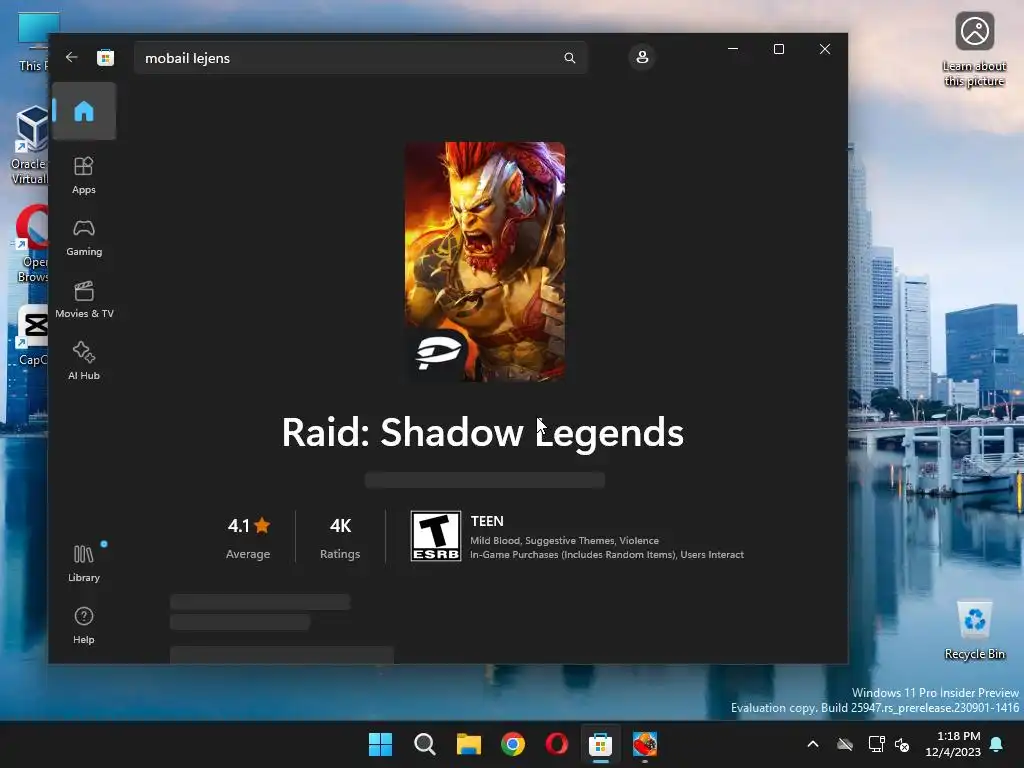Launch Opera browser from the taskbar

pos(556,744)
